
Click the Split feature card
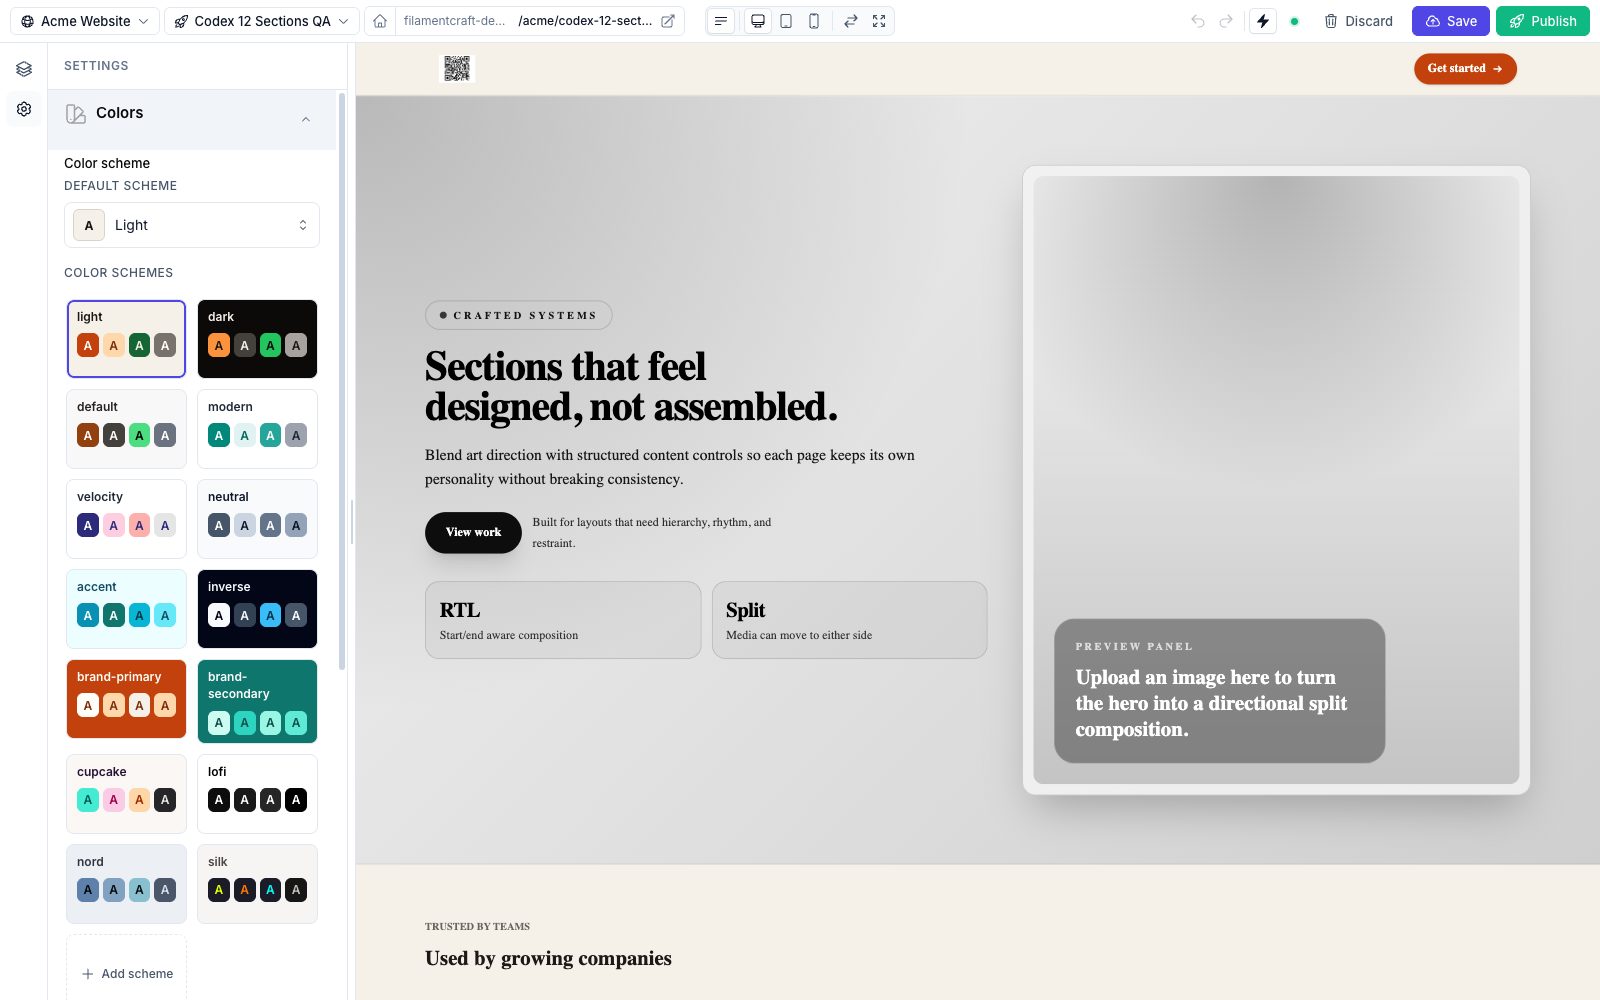pyautogui.click(x=849, y=620)
